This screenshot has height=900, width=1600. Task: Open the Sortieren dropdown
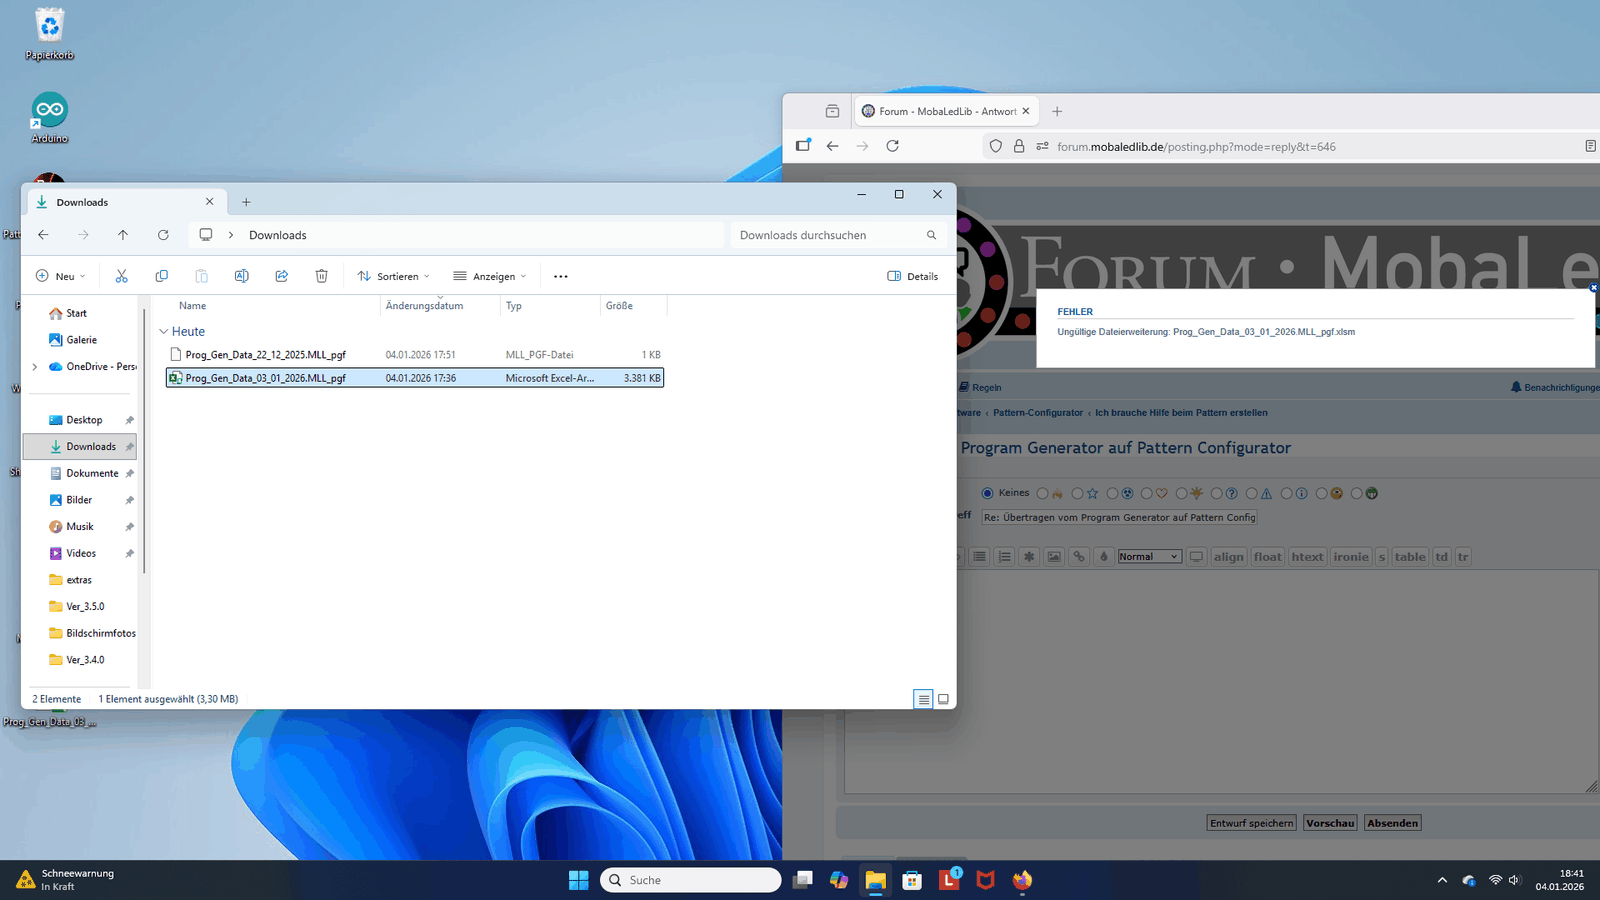coord(393,276)
